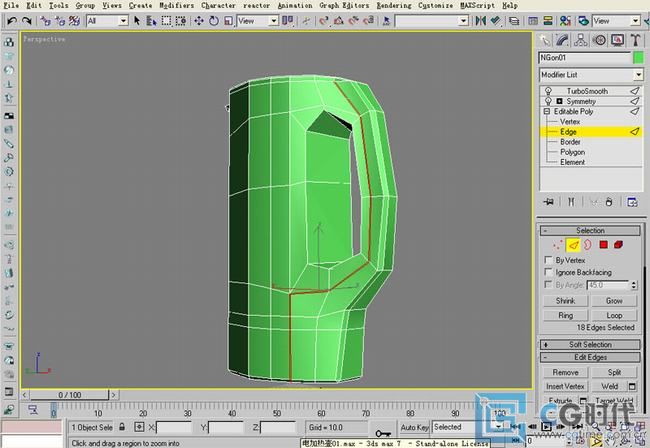Activate Select and Move tool
Image resolution: width=650 pixels, height=448 pixels.
point(199,21)
